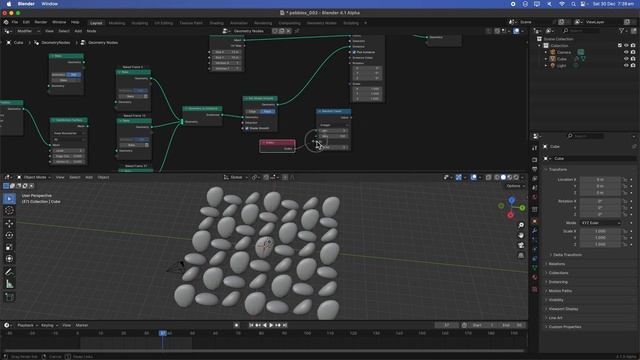Image resolution: width=640 pixels, height=360 pixels.
Task: Open the viewport Options dropdown
Action: tap(515, 186)
